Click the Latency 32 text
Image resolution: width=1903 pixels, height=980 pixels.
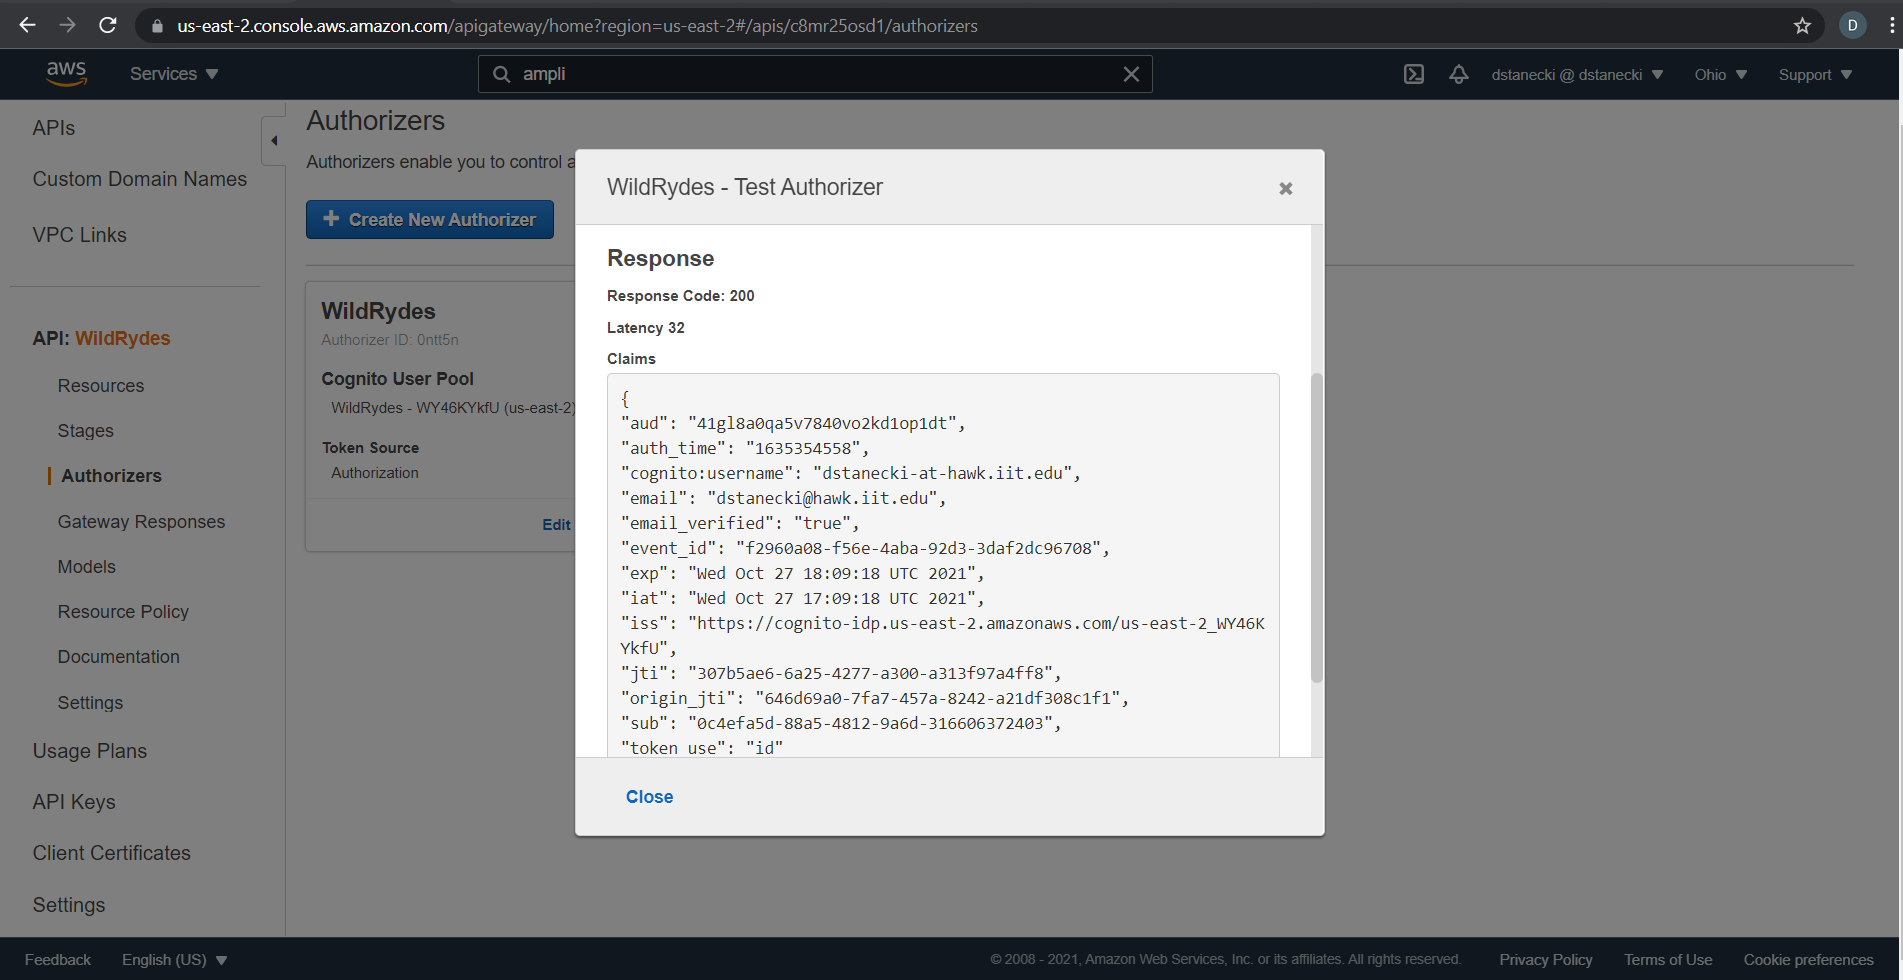pos(645,328)
